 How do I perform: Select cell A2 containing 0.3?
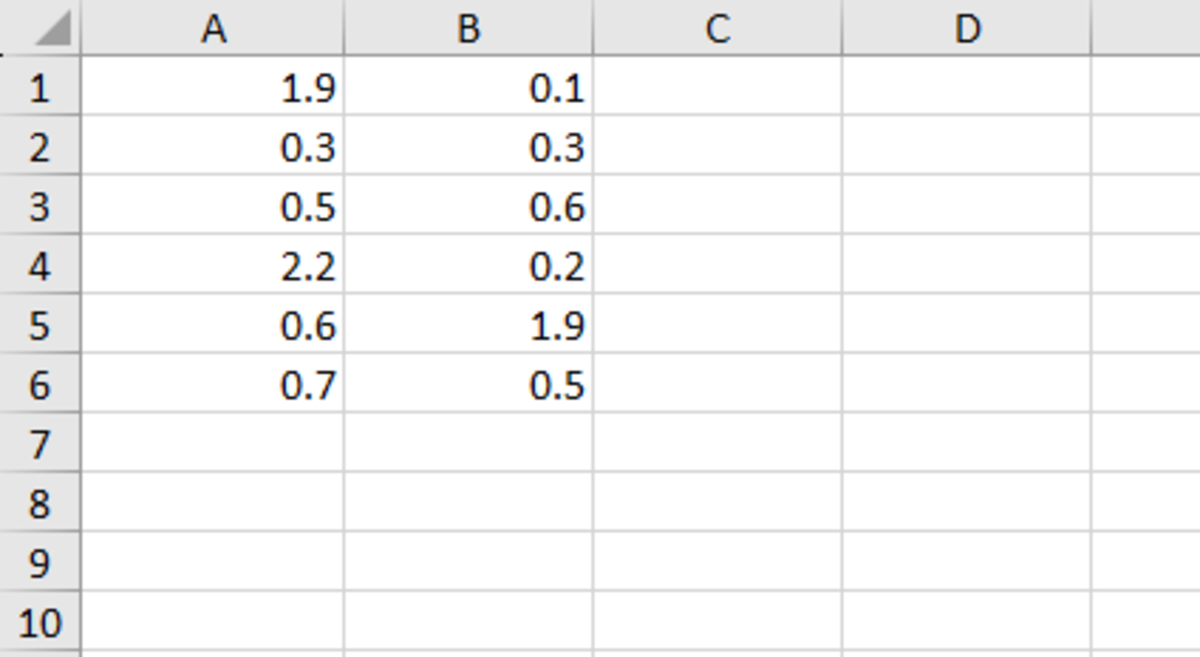click(213, 147)
